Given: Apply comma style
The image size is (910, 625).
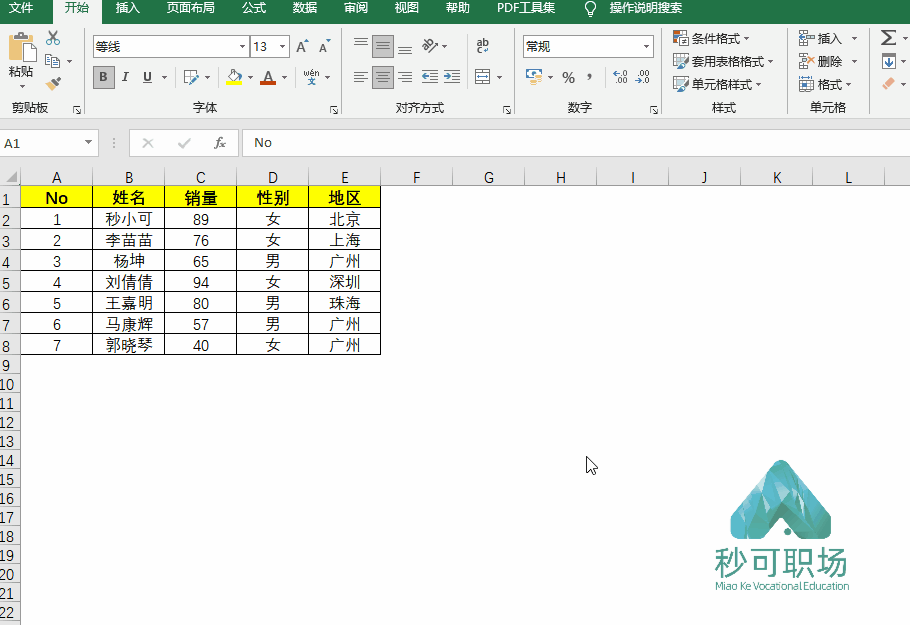Looking at the screenshot, I should coord(590,77).
